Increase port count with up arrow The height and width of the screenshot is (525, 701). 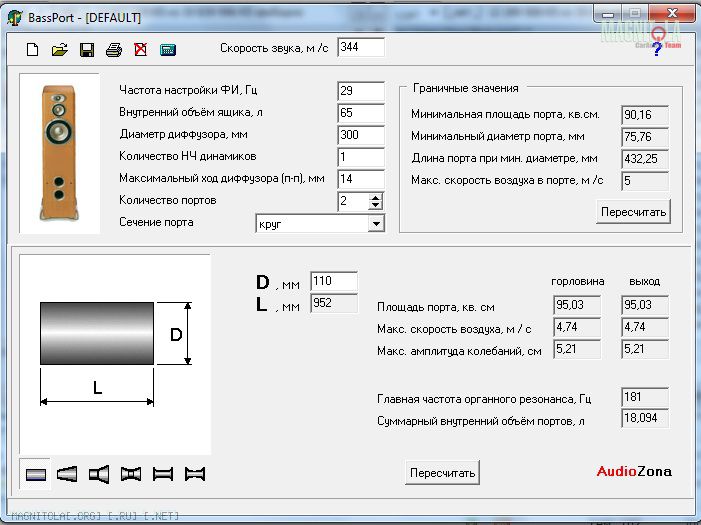376,196
